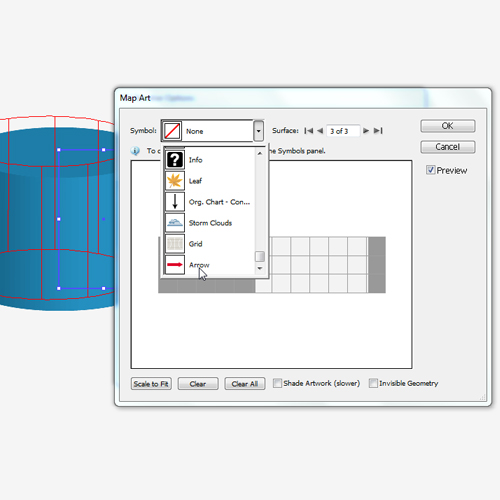Click the None symbol preview swatch
This screenshot has width=500, height=500.
coord(172,131)
